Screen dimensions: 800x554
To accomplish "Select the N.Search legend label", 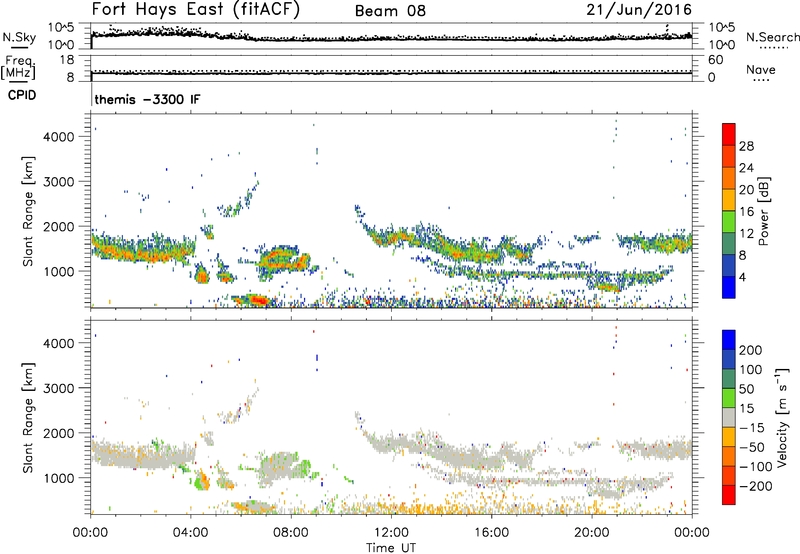I will click(772, 37).
